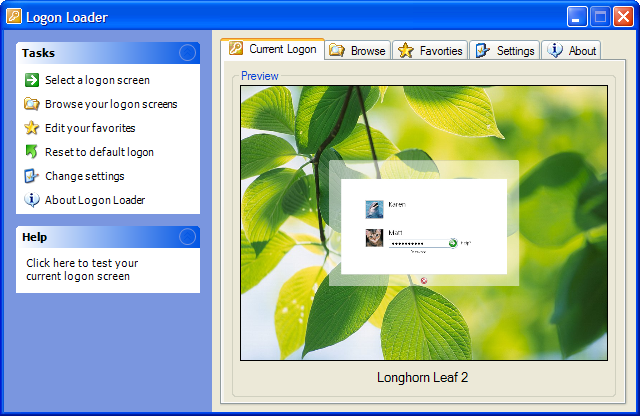Viewport: 640px width, 416px height.
Task: Switch to the Current Logon tab
Action: coord(272,49)
